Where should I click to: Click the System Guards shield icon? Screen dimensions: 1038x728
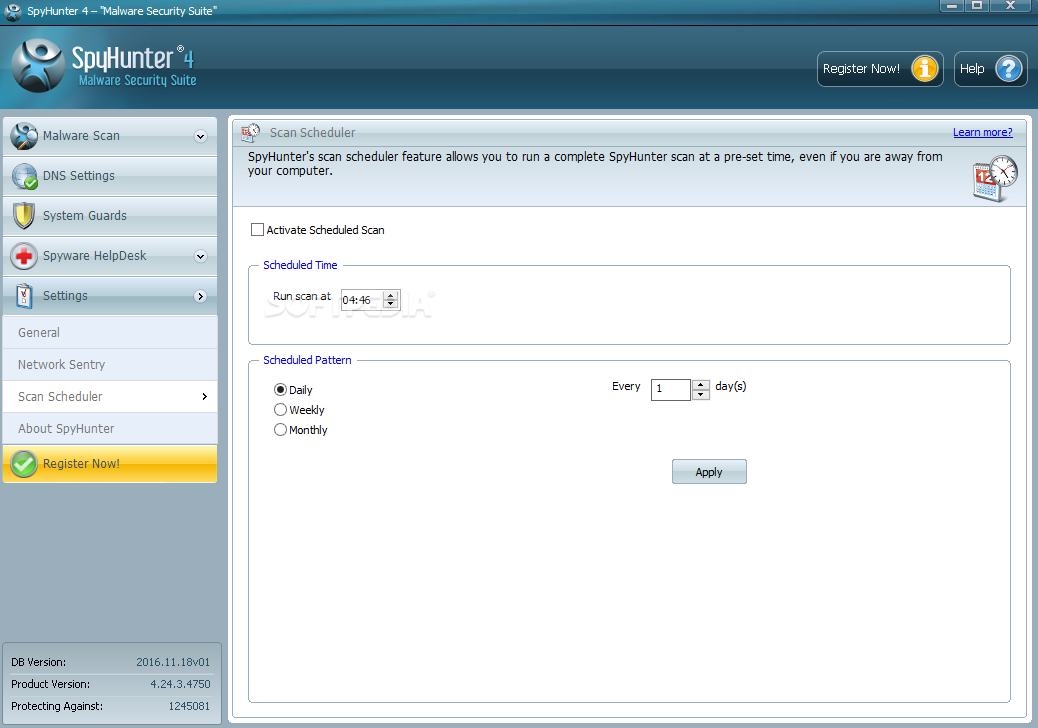click(x=24, y=216)
